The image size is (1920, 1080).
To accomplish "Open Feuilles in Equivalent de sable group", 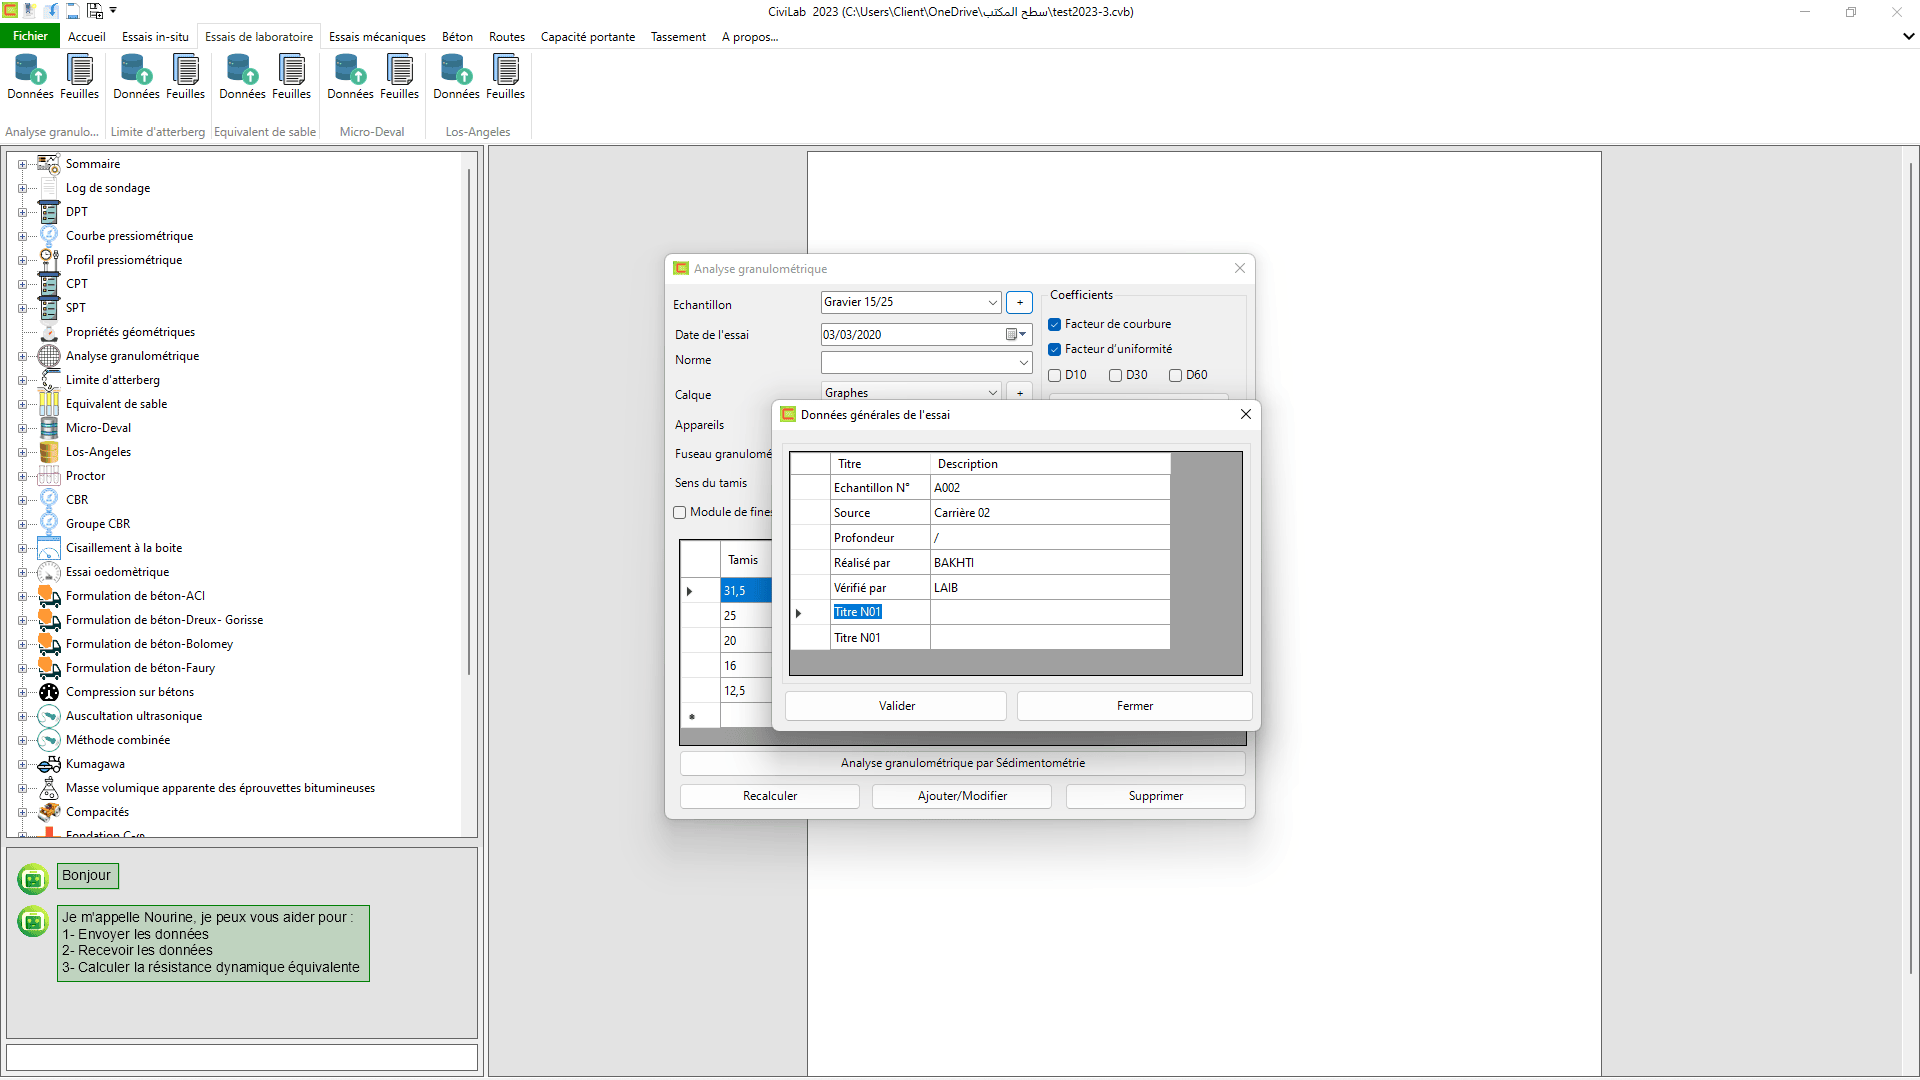I will 291,77.
